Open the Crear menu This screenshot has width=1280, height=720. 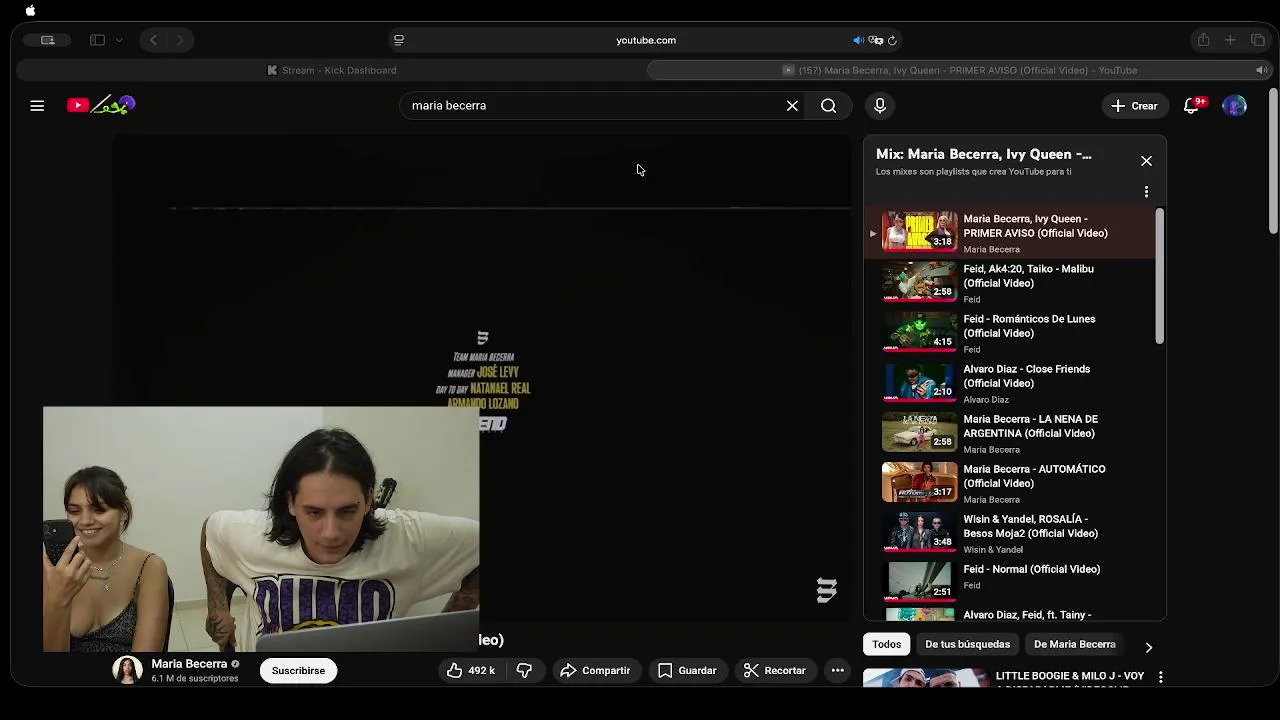click(x=1134, y=105)
